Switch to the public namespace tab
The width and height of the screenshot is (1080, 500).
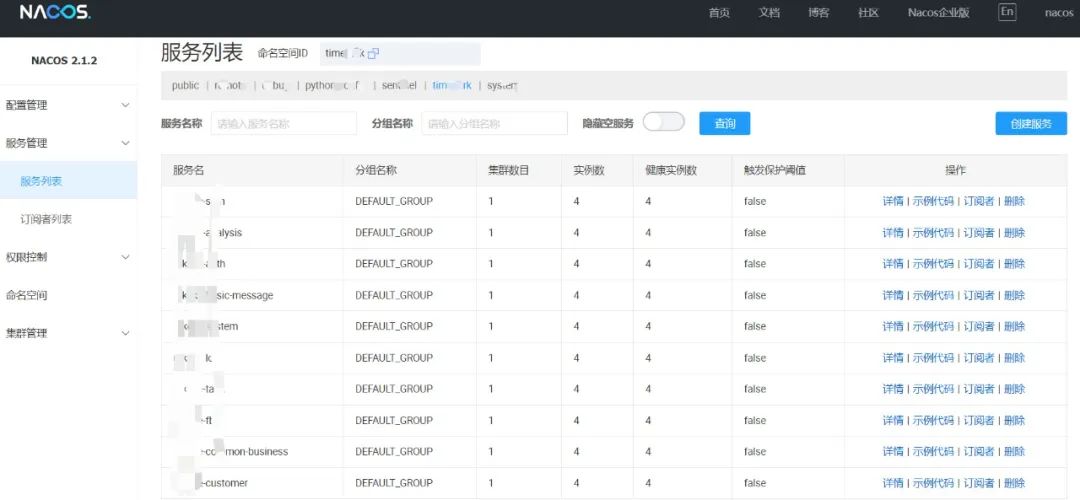coord(185,85)
